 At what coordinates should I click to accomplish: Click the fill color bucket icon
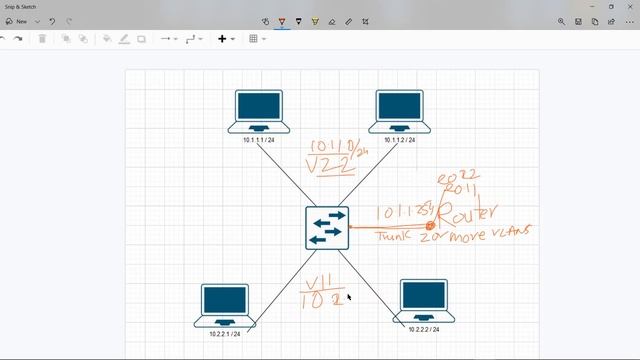107,39
